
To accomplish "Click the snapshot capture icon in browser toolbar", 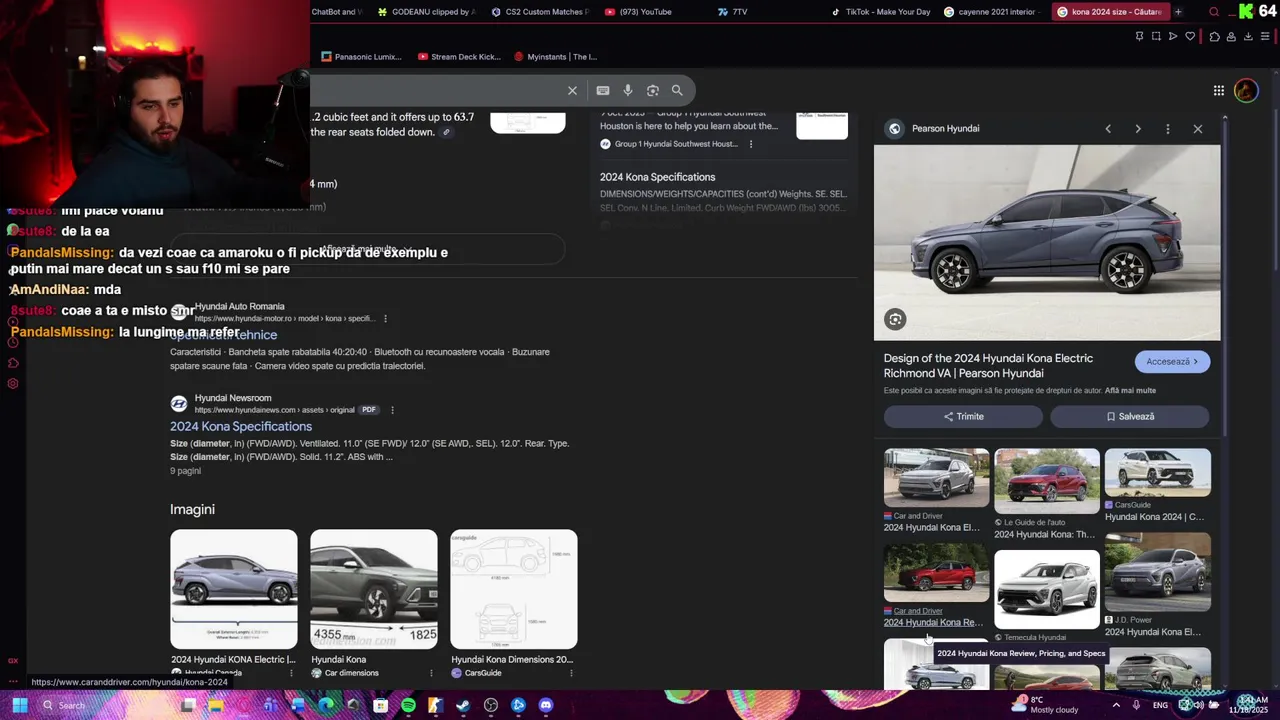I will tap(1156, 37).
